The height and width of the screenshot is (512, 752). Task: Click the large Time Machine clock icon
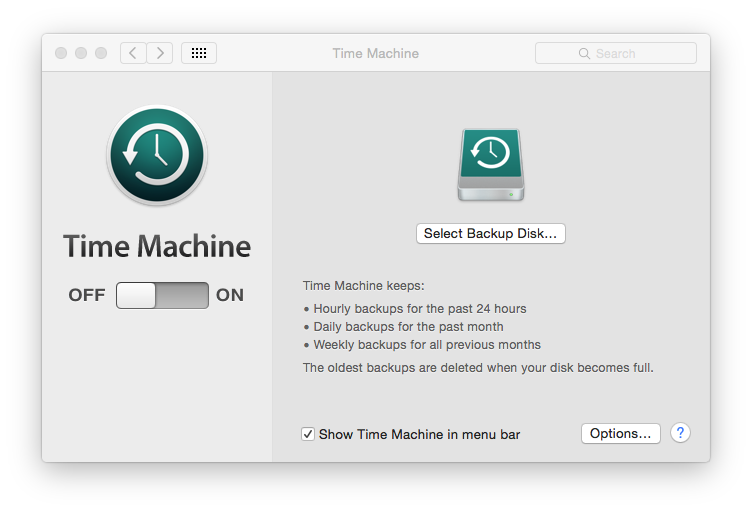tap(157, 155)
